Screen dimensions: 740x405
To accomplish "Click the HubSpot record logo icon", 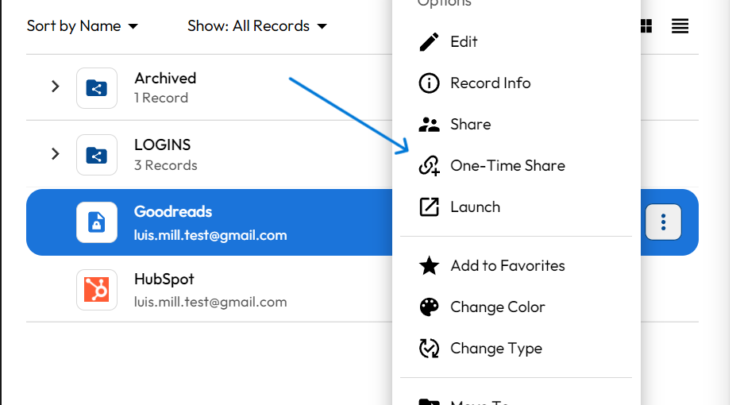I will point(97,290).
